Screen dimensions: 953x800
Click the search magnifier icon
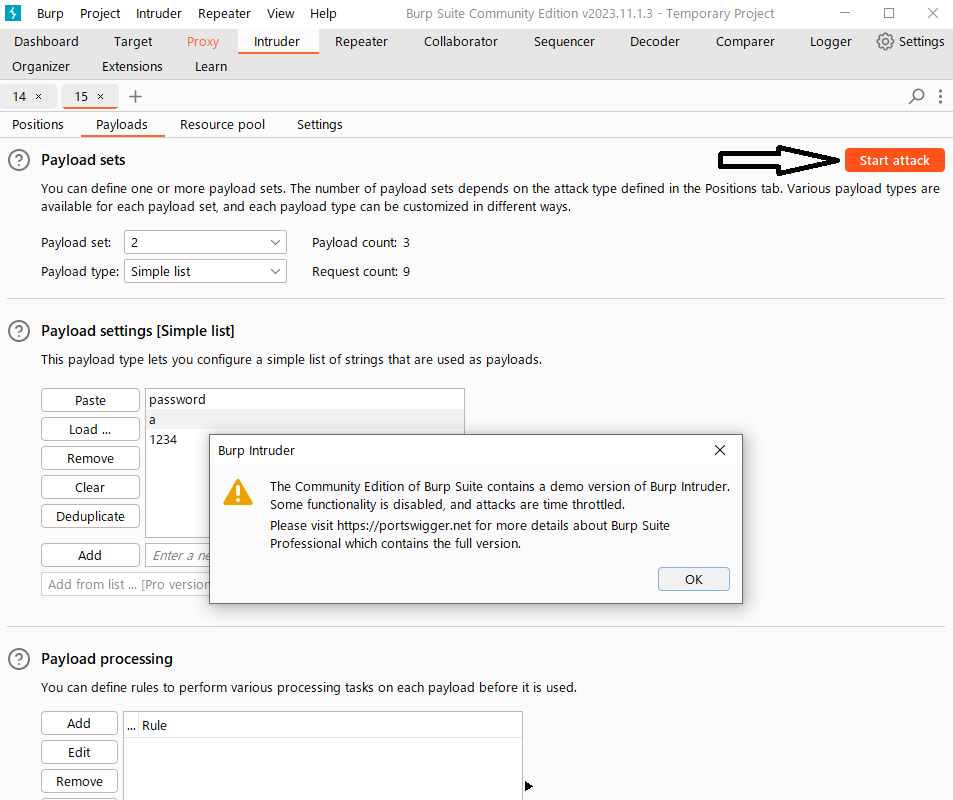click(x=916, y=96)
